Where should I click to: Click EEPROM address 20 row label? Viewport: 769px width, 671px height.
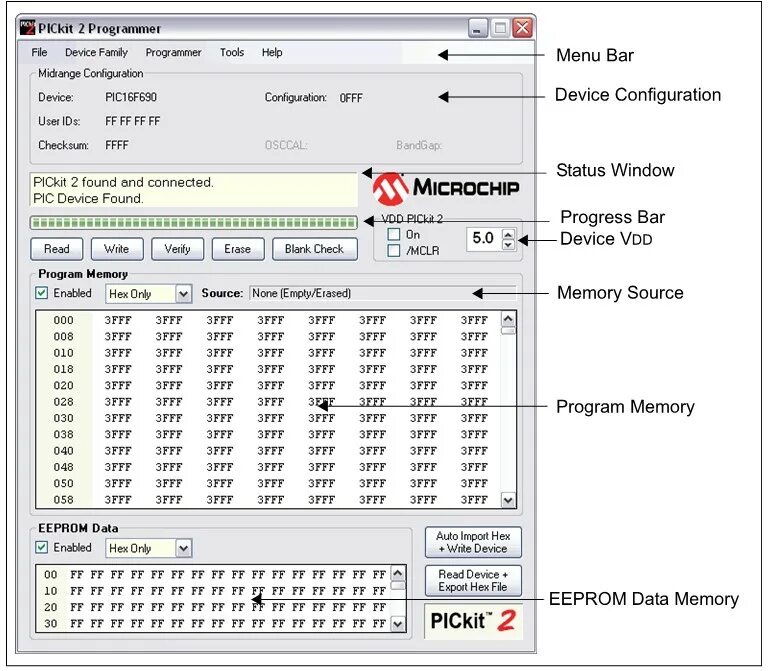click(51, 607)
